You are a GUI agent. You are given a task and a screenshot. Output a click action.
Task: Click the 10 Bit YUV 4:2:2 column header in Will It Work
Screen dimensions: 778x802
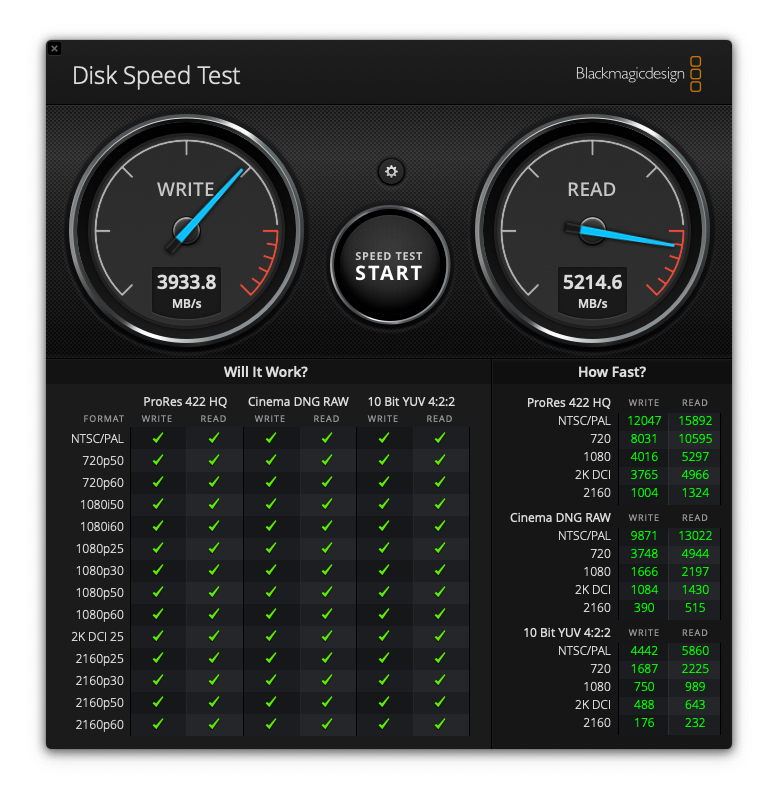[411, 402]
